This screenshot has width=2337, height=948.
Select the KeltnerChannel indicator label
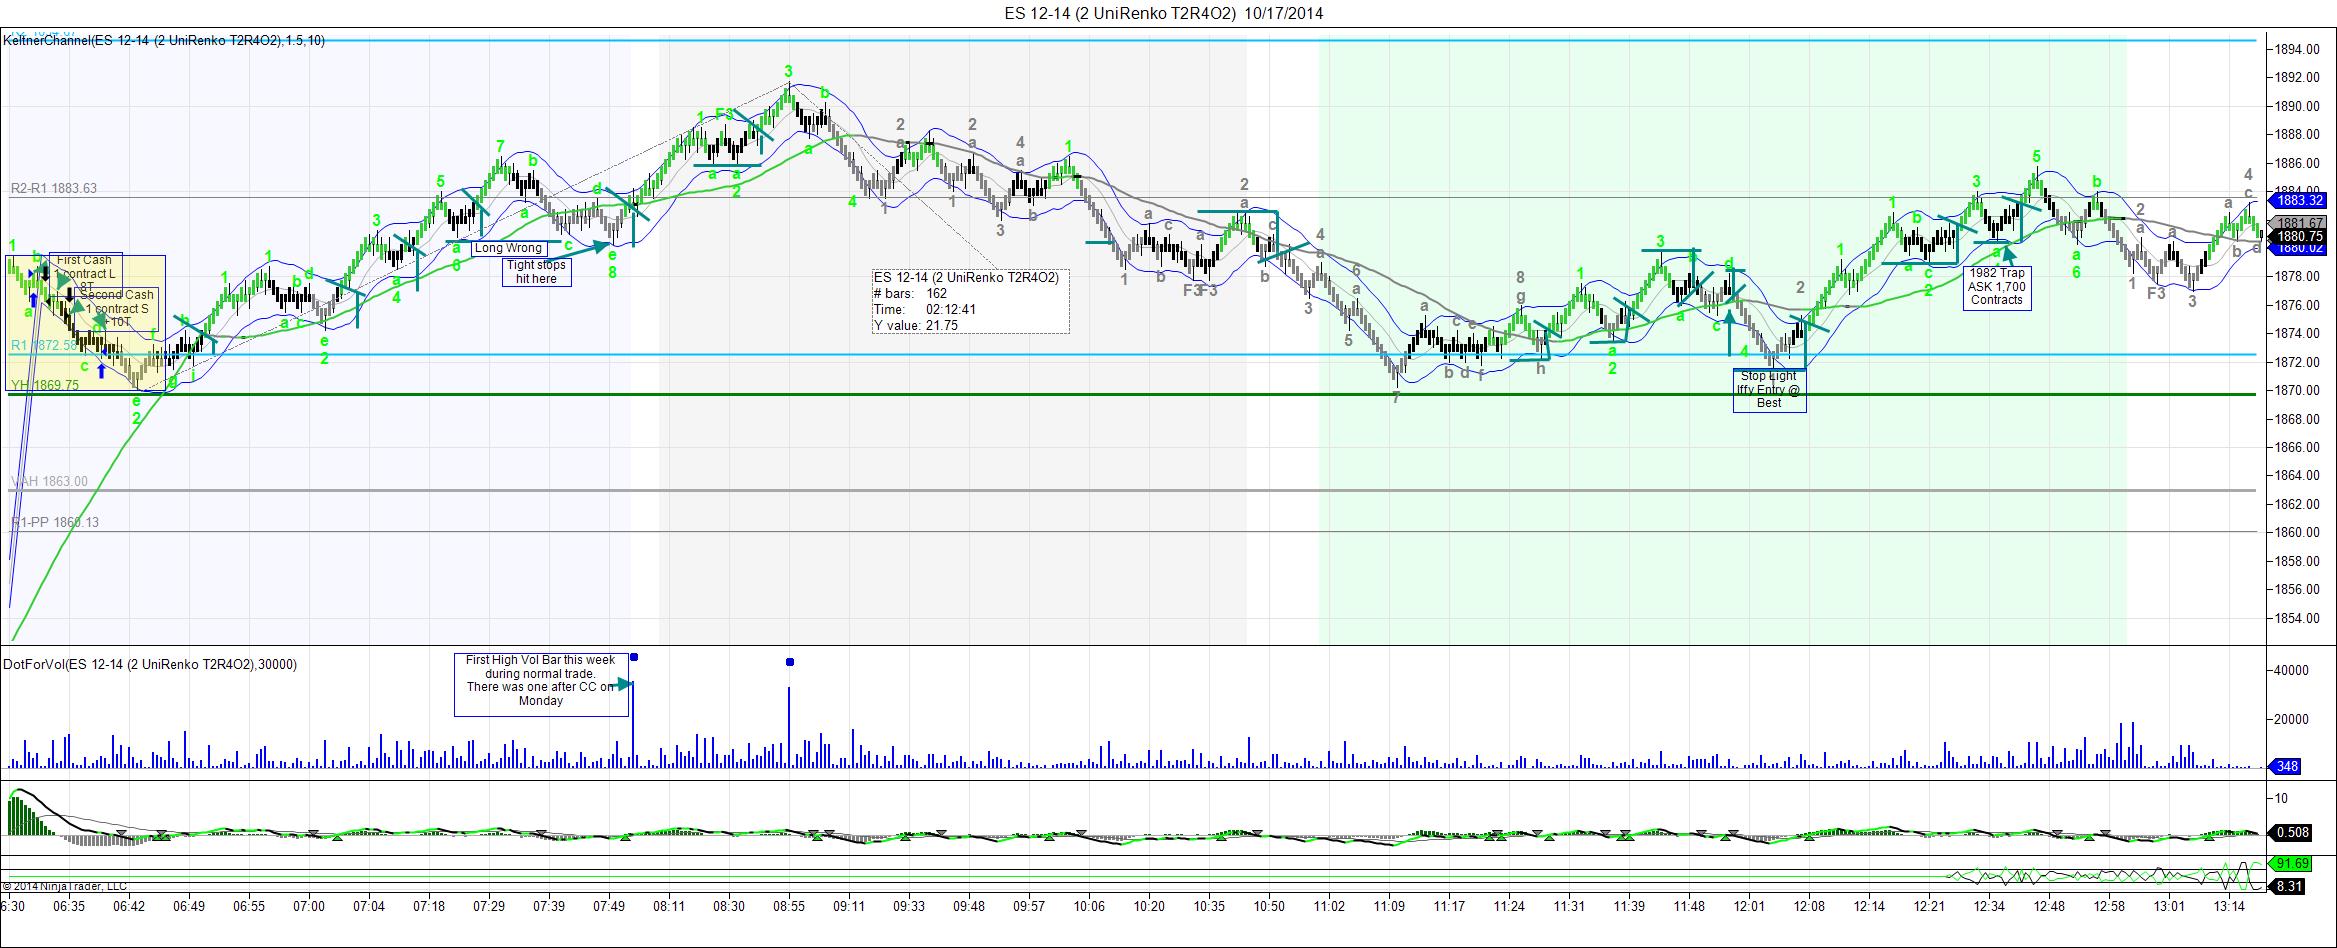tap(164, 40)
